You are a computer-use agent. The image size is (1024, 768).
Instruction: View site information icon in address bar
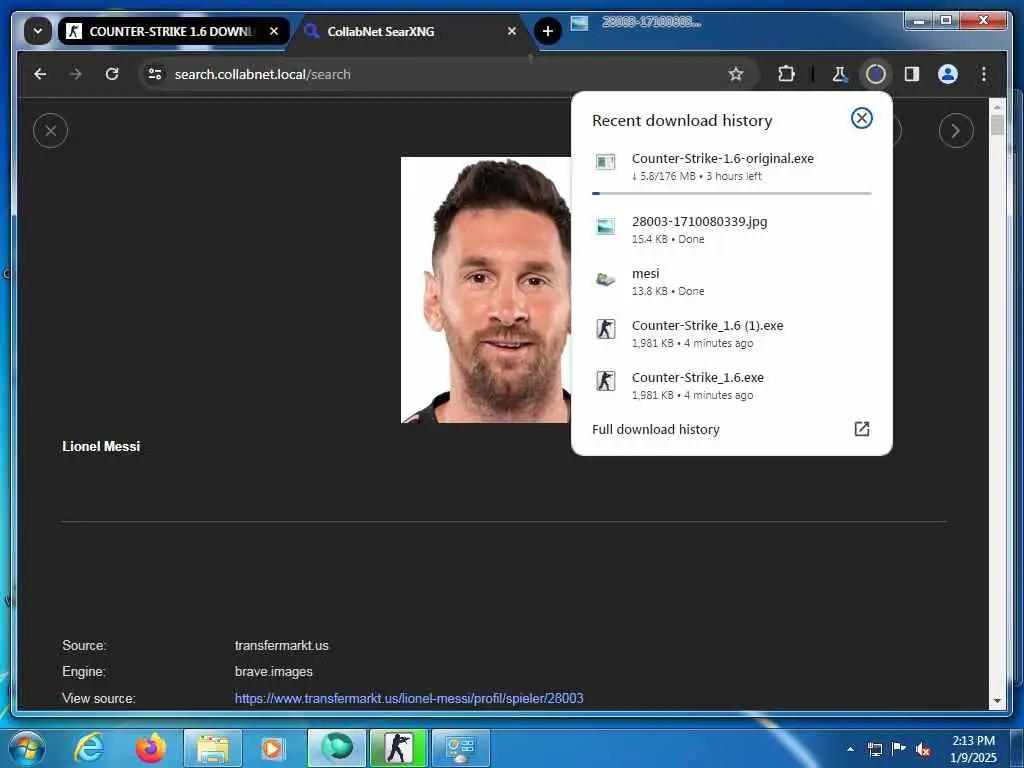[155, 74]
